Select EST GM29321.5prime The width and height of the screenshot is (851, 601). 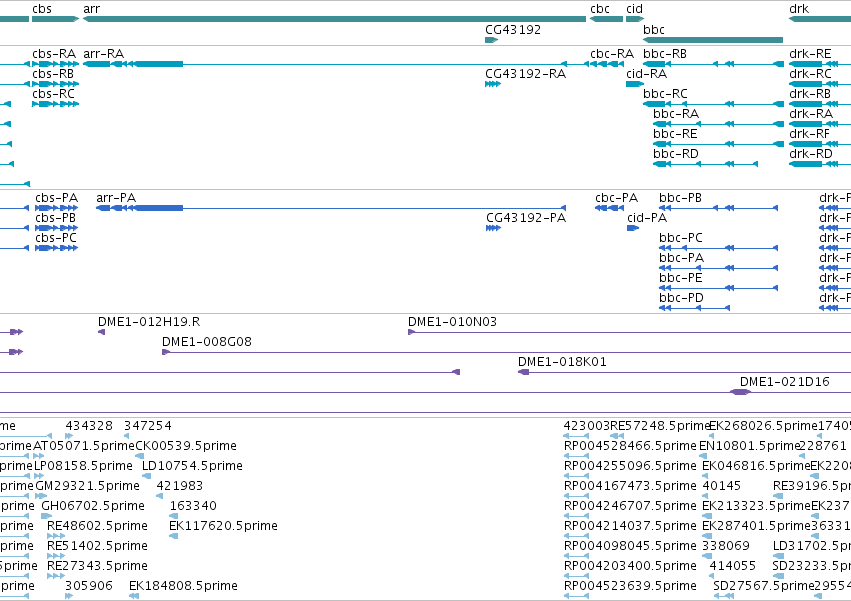[41, 496]
